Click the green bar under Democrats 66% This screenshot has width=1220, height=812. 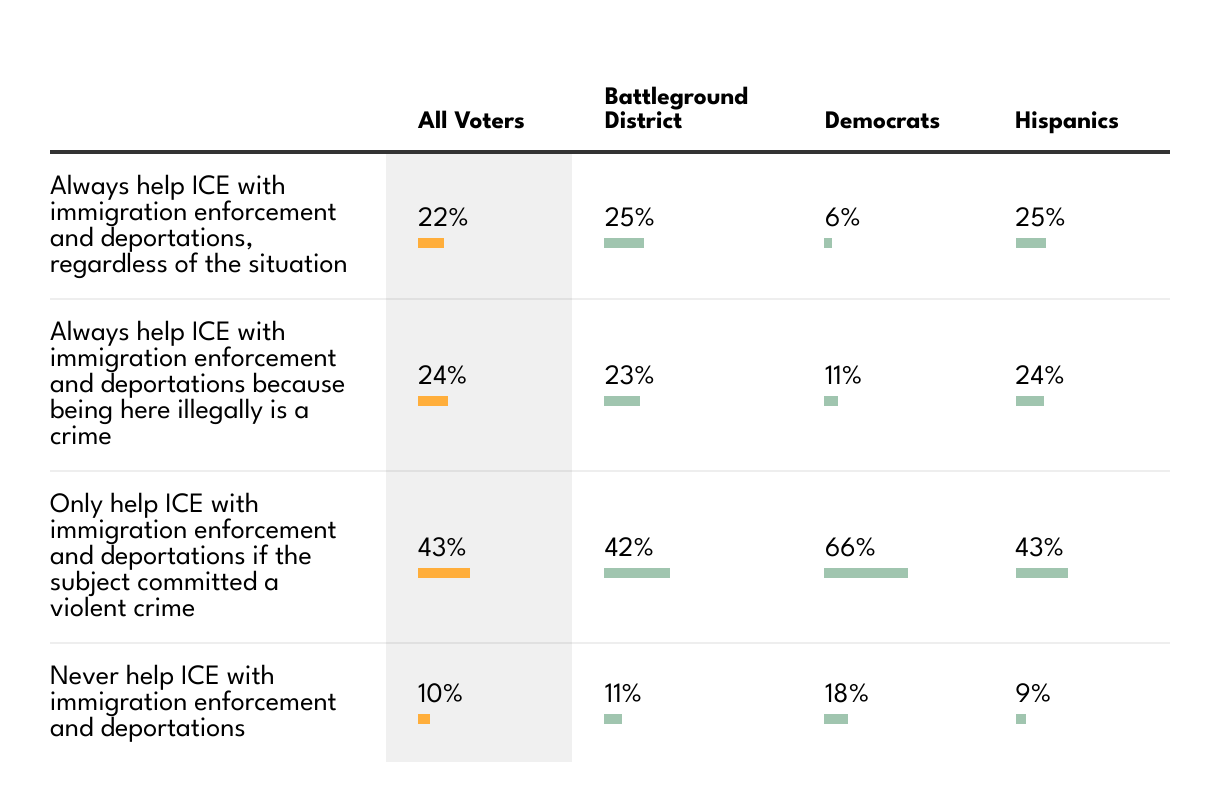866,573
